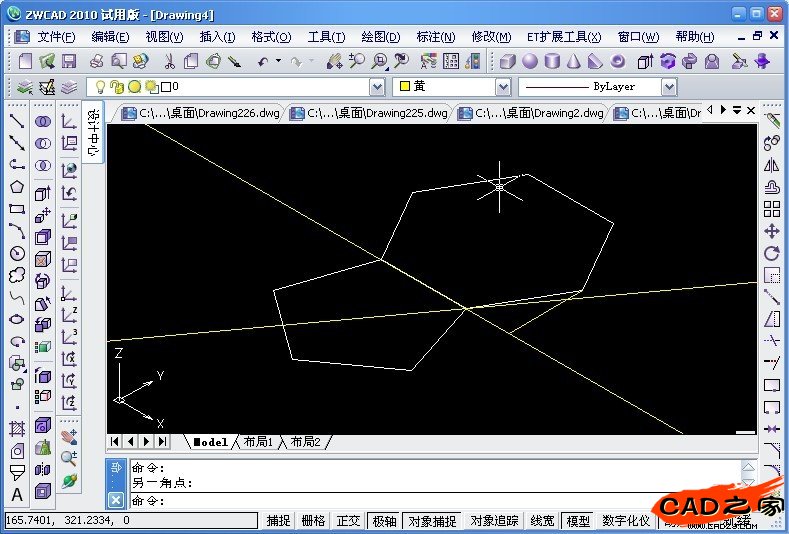
Task: Close the command line panel
Action: click(x=116, y=500)
